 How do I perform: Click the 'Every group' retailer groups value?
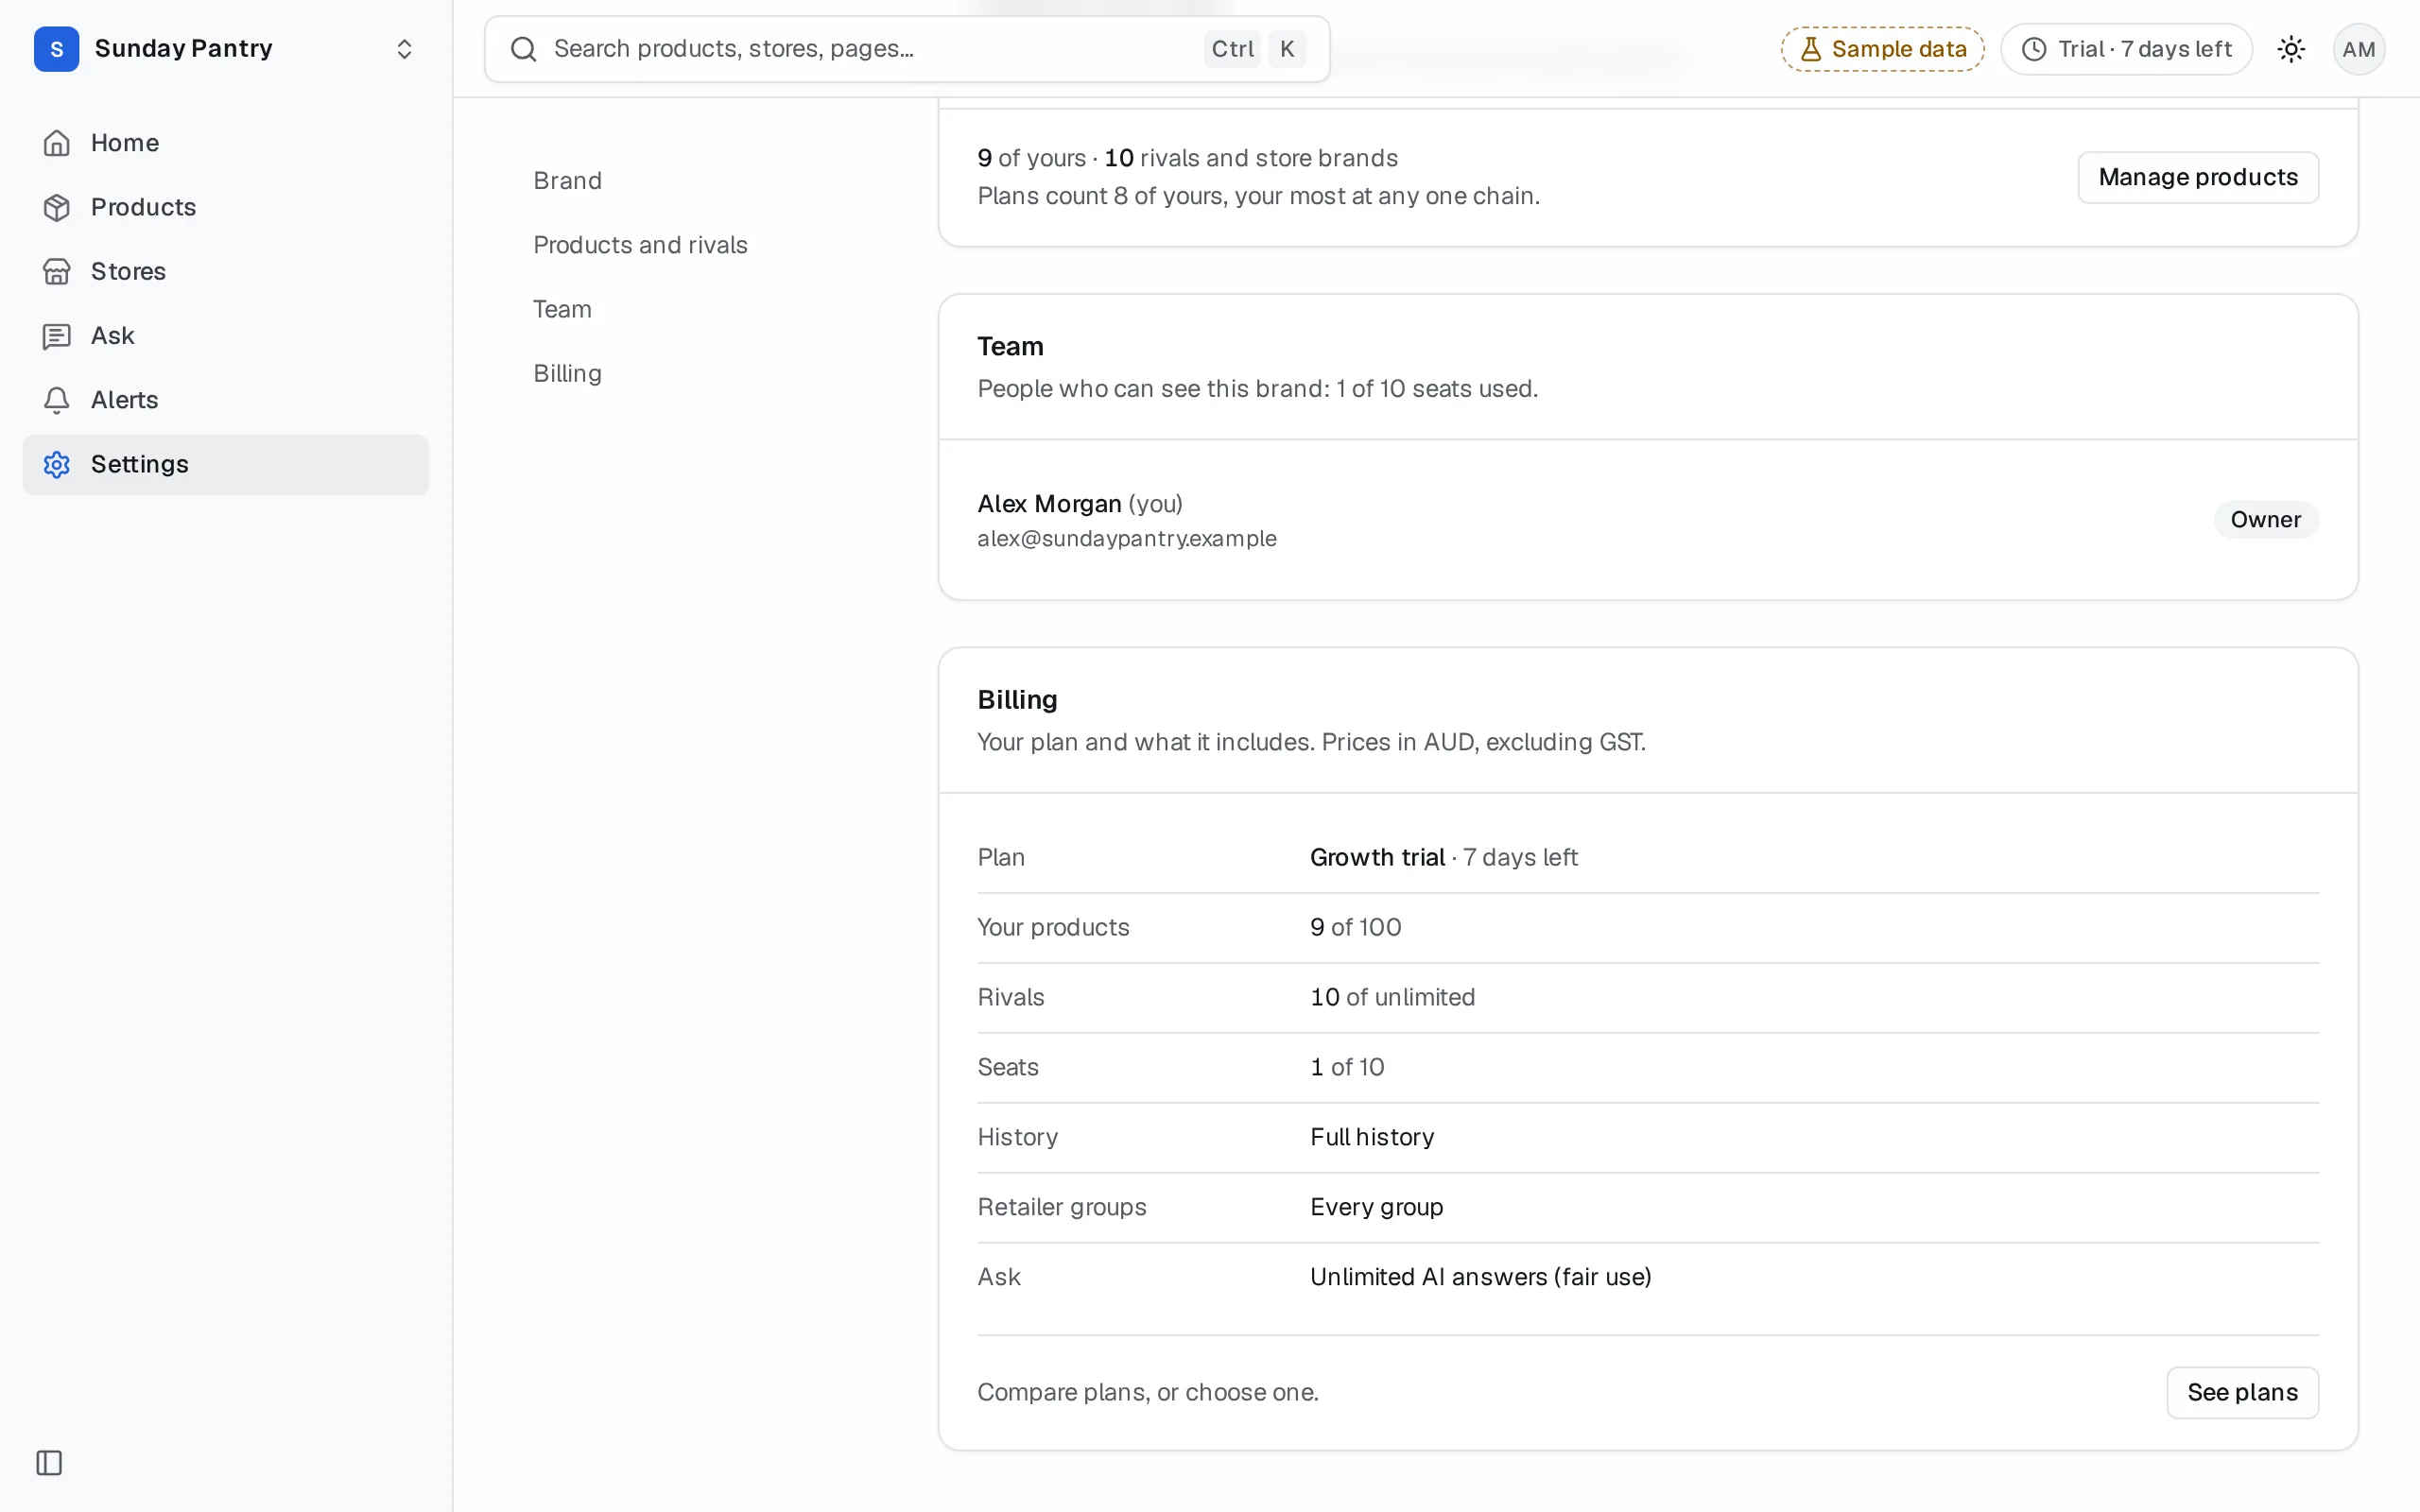tap(1377, 1208)
